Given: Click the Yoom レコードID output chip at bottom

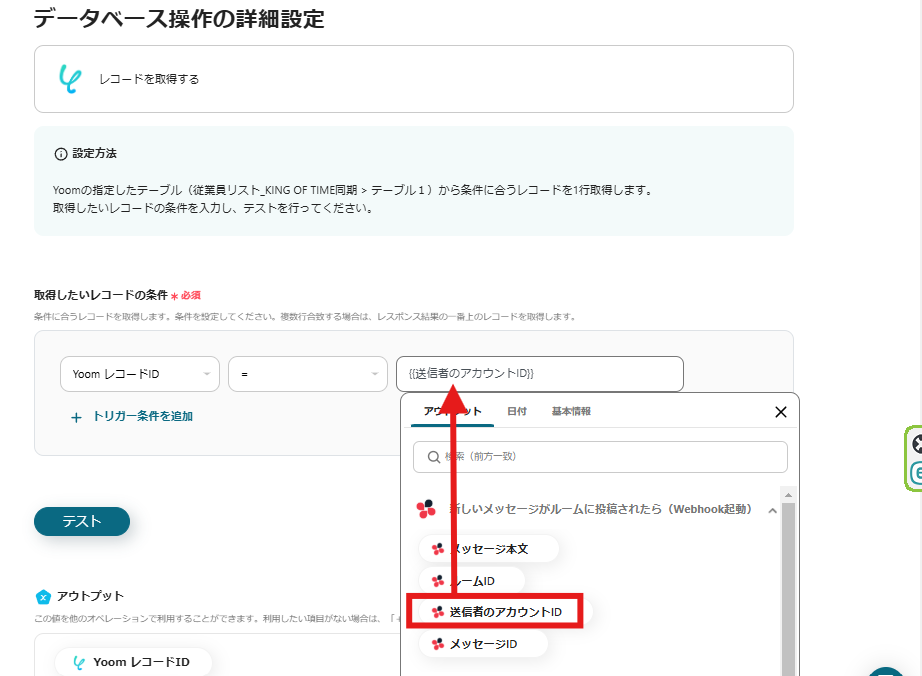Looking at the screenshot, I should pos(133,662).
